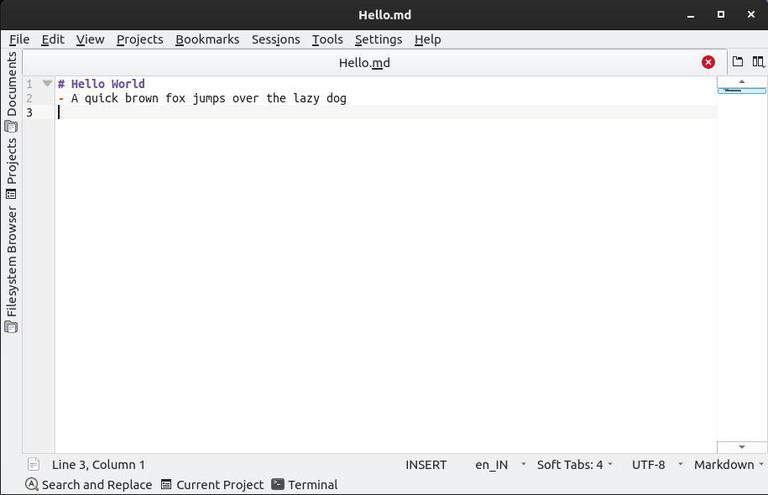
Task: Open the Projects side panel
Action: coord(11,168)
